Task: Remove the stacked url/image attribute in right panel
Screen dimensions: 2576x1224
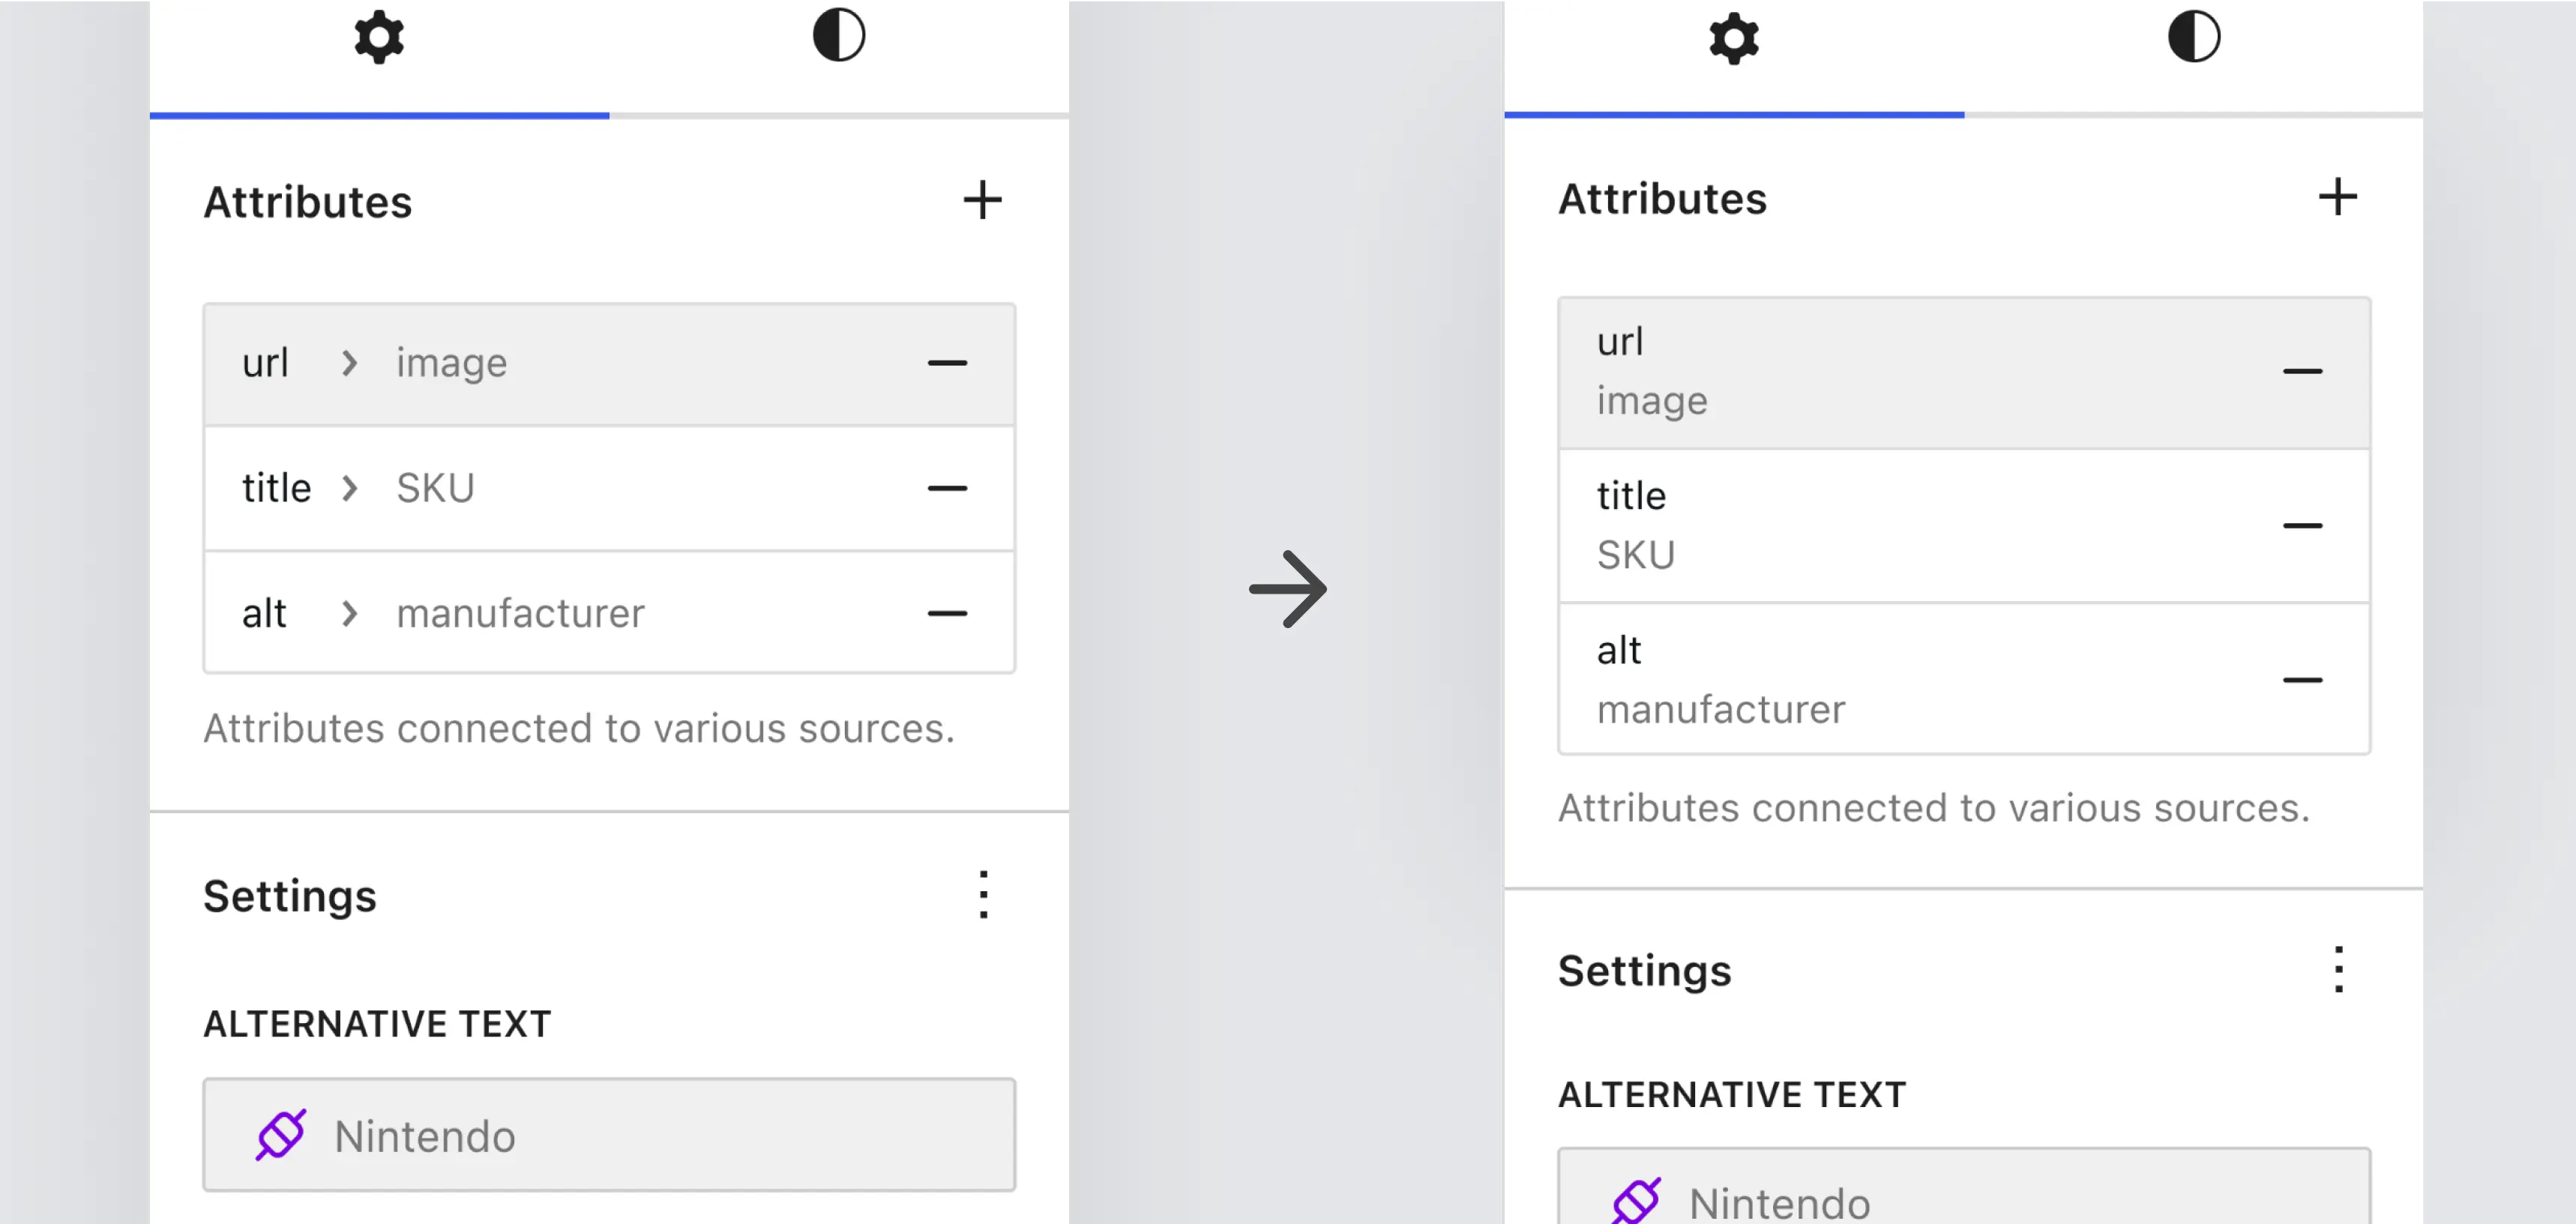Action: point(2301,372)
